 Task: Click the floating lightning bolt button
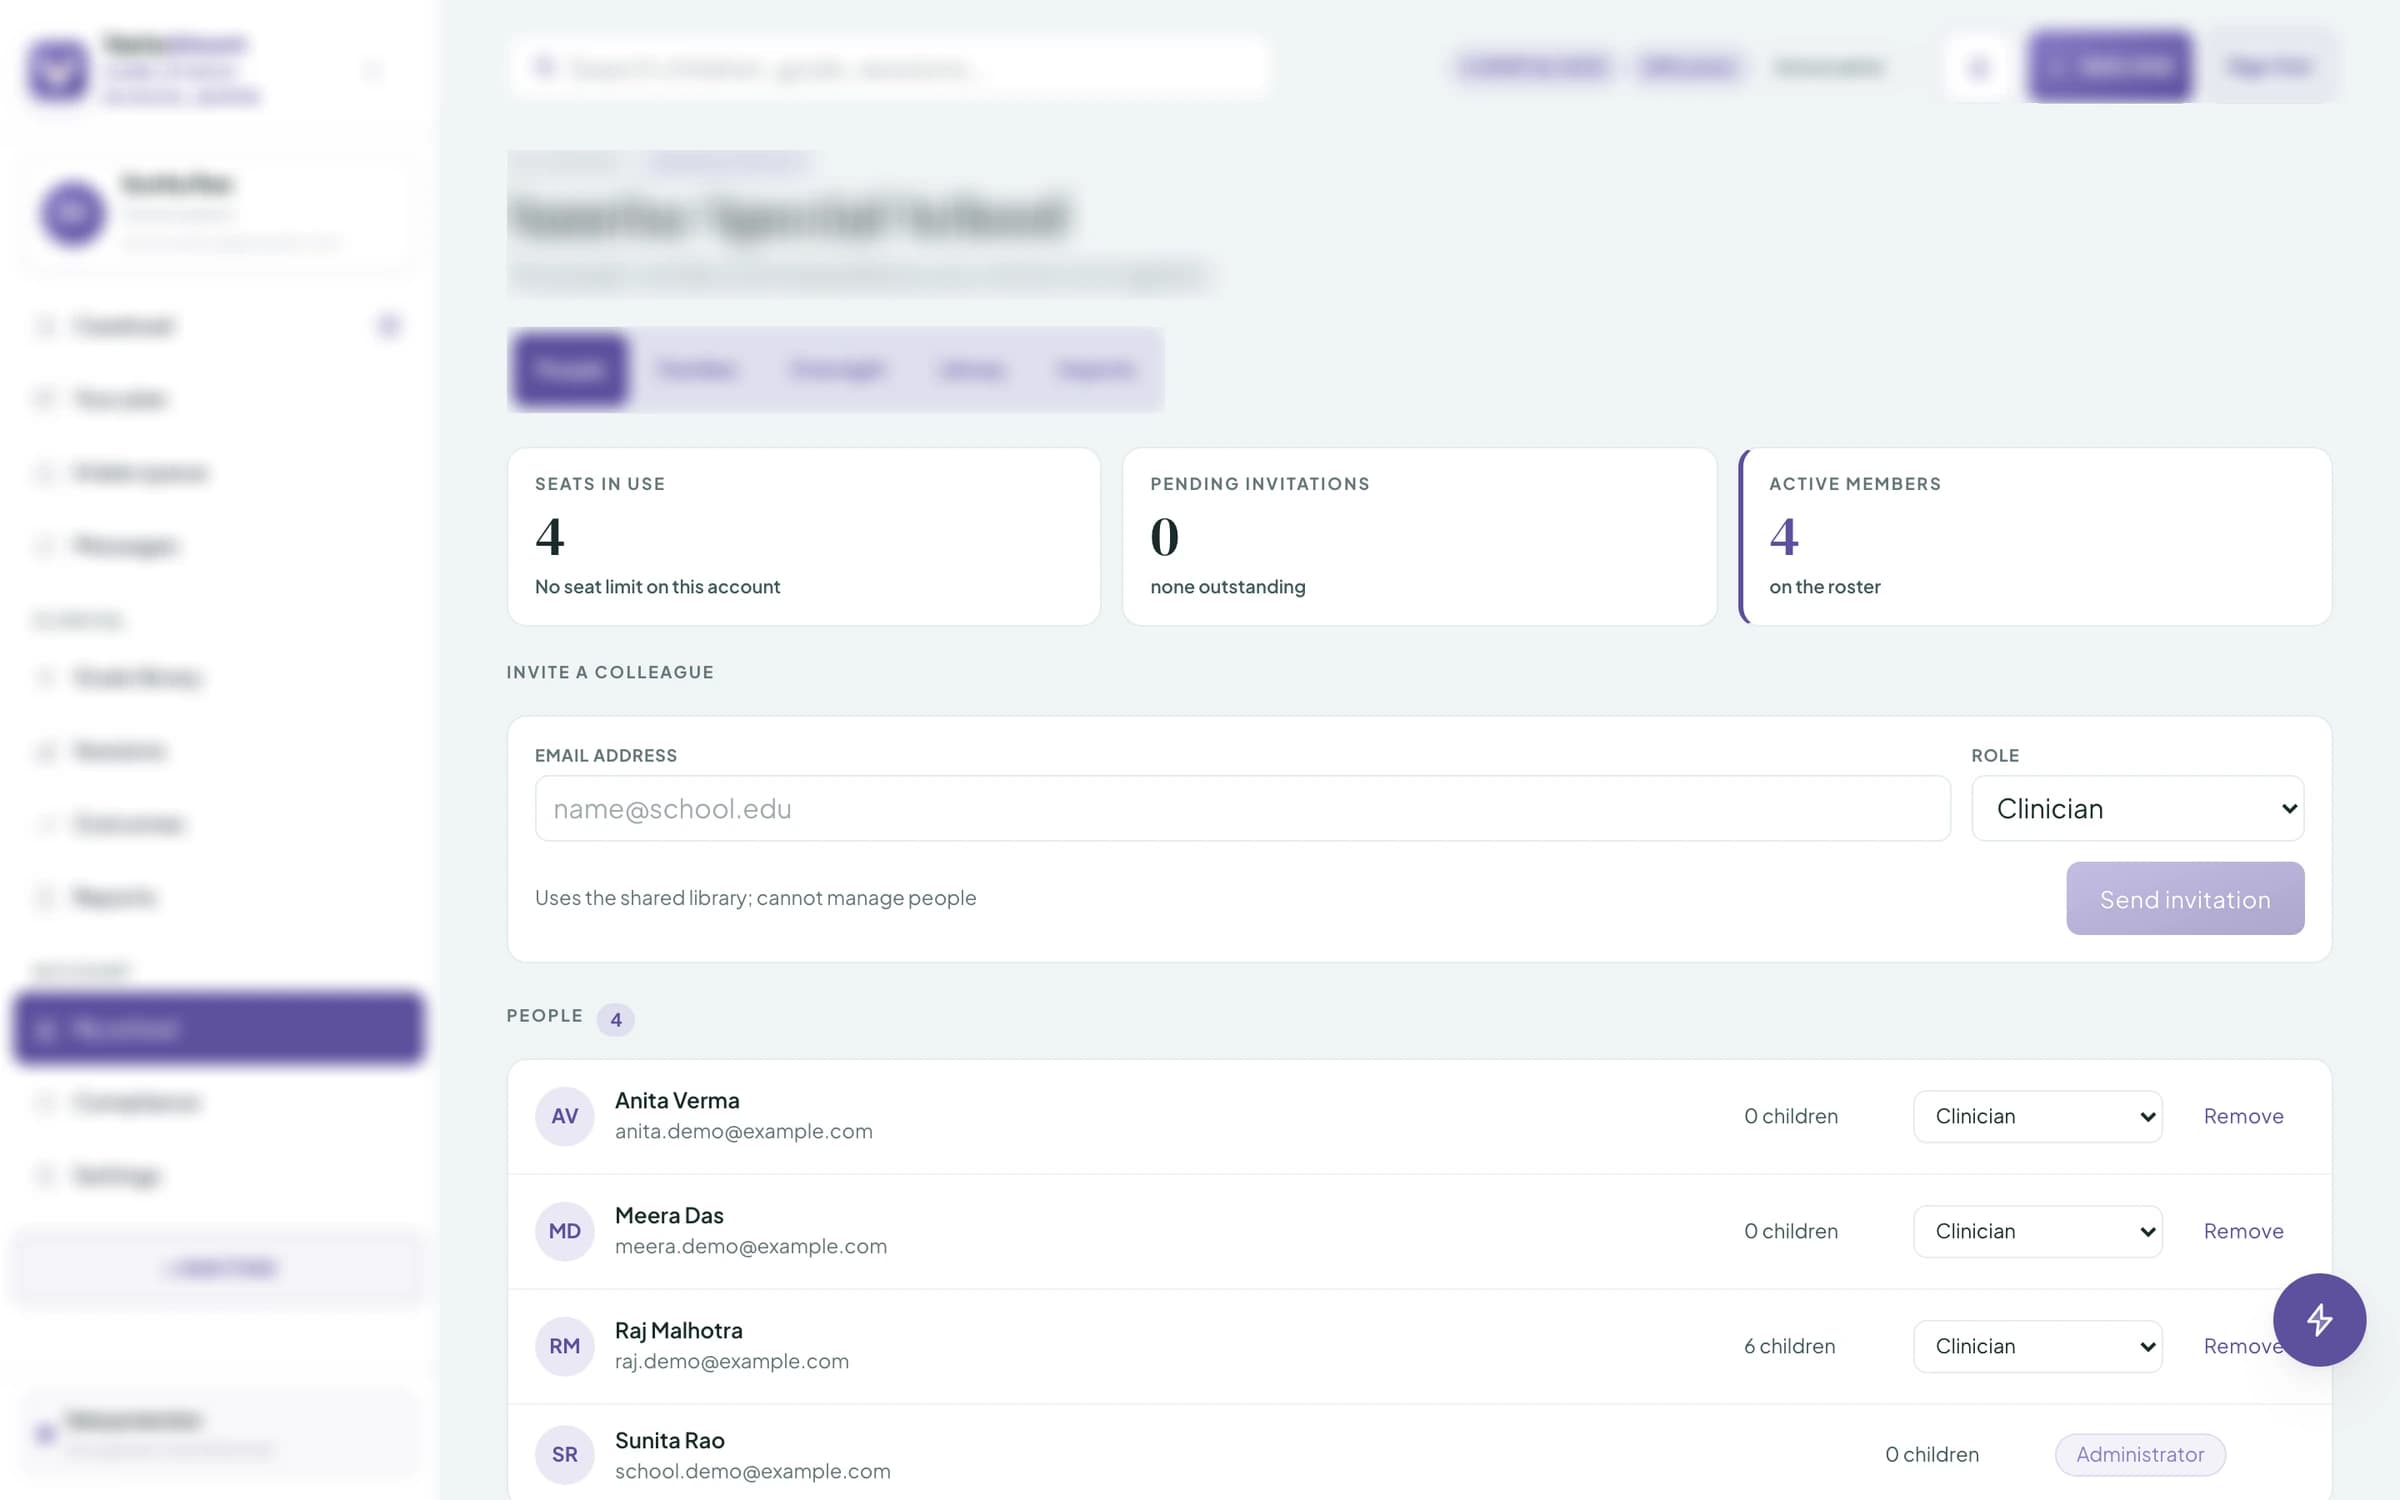(x=2319, y=1319)
